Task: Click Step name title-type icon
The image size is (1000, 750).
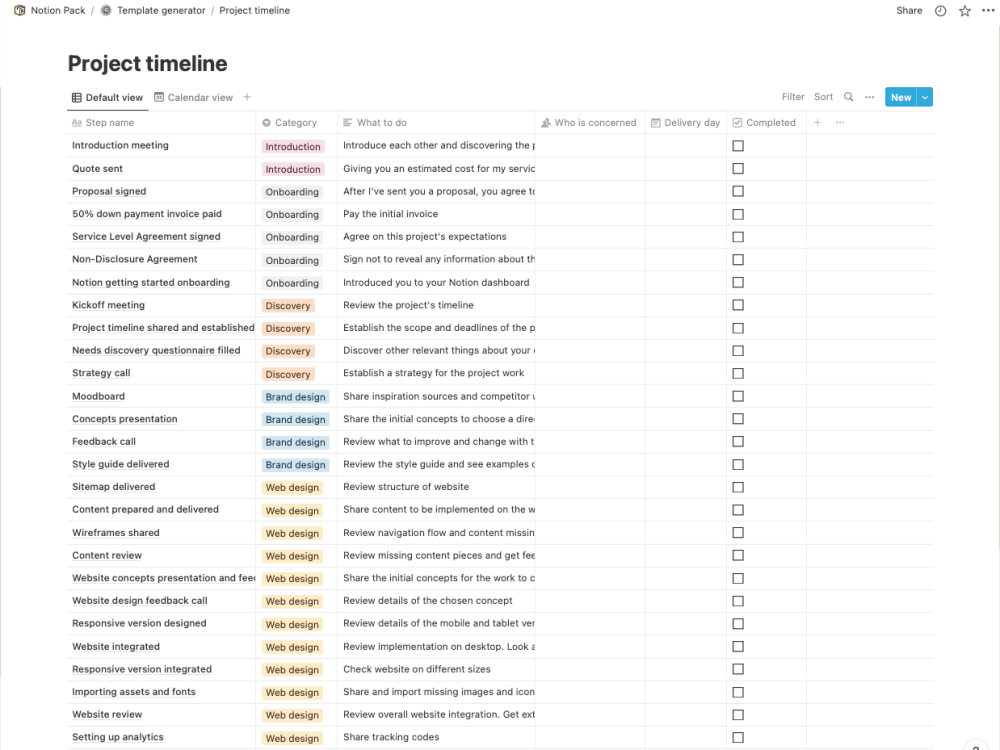Action: point(77,122)
